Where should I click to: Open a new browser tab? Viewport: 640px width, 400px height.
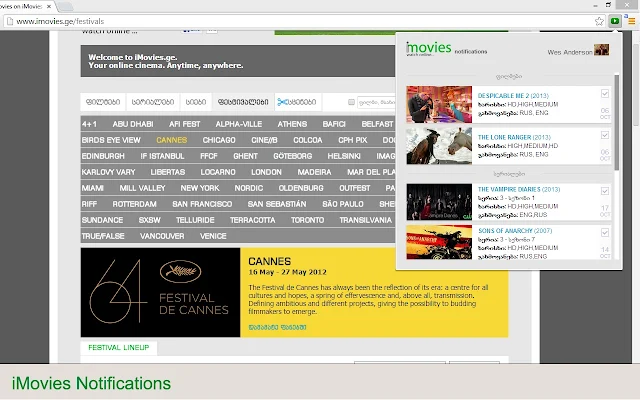(x=64, y=6)
